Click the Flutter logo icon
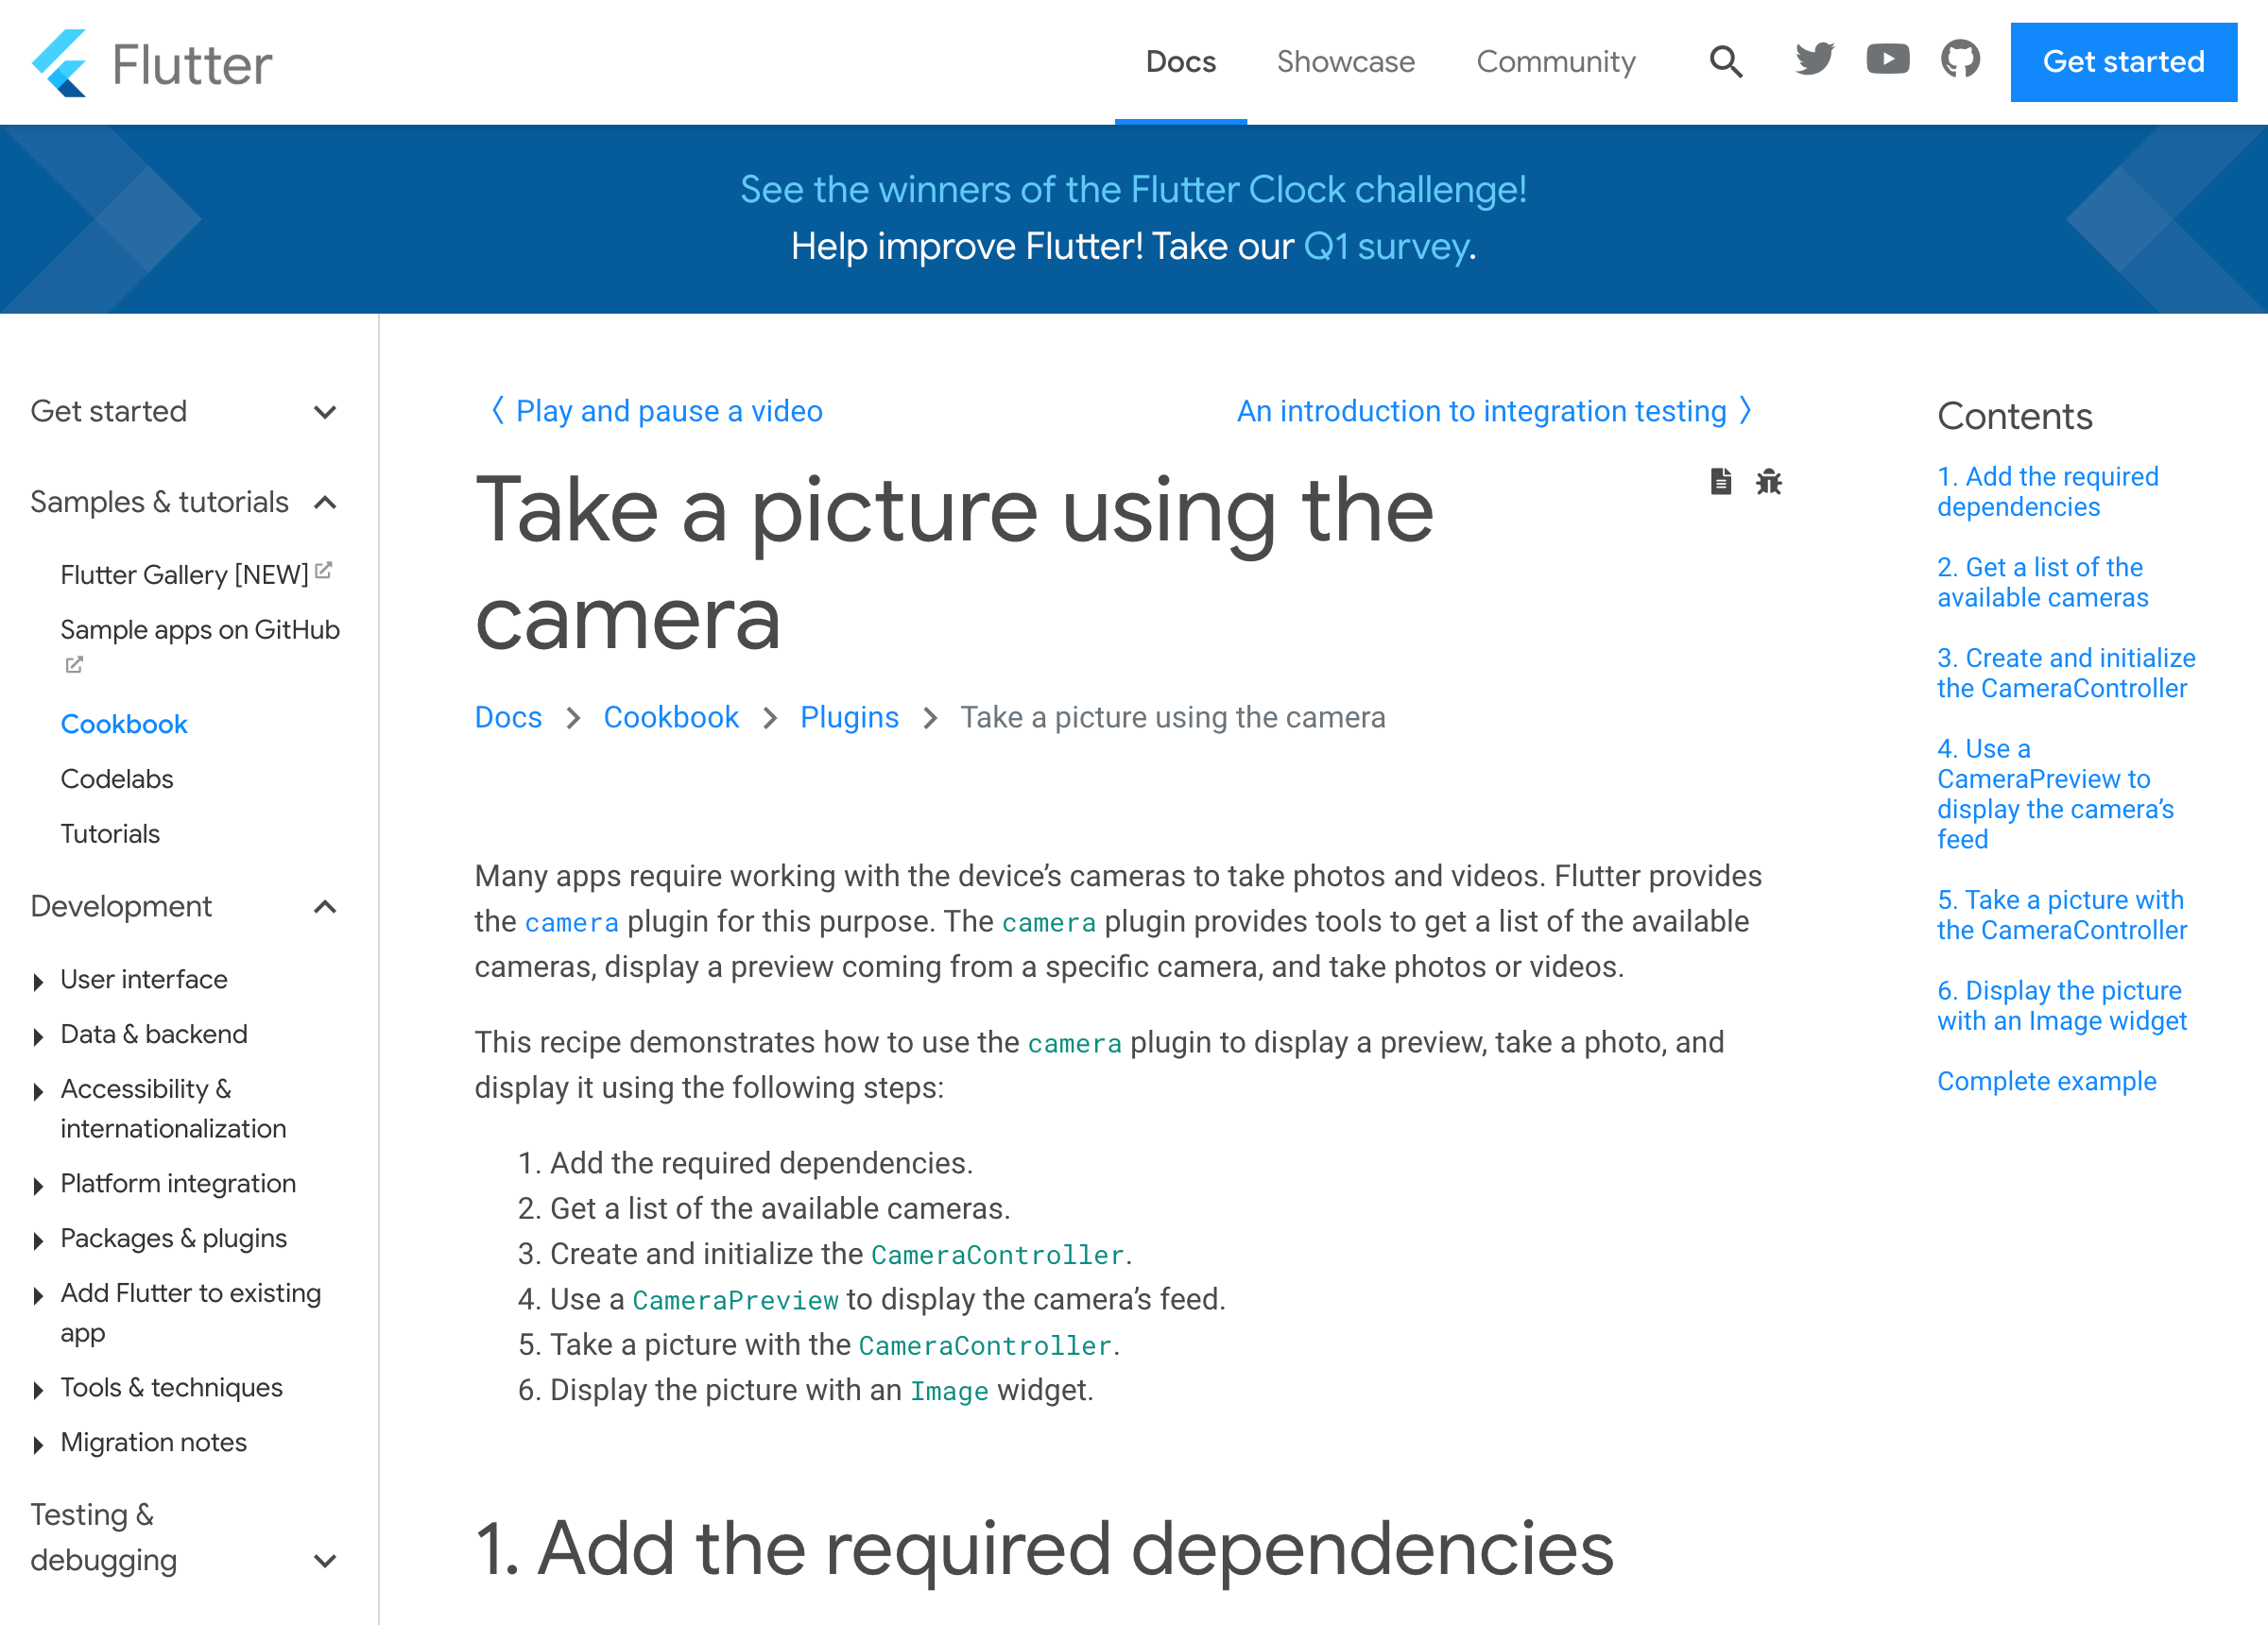 pyautogui.click(x=59, y=63)
